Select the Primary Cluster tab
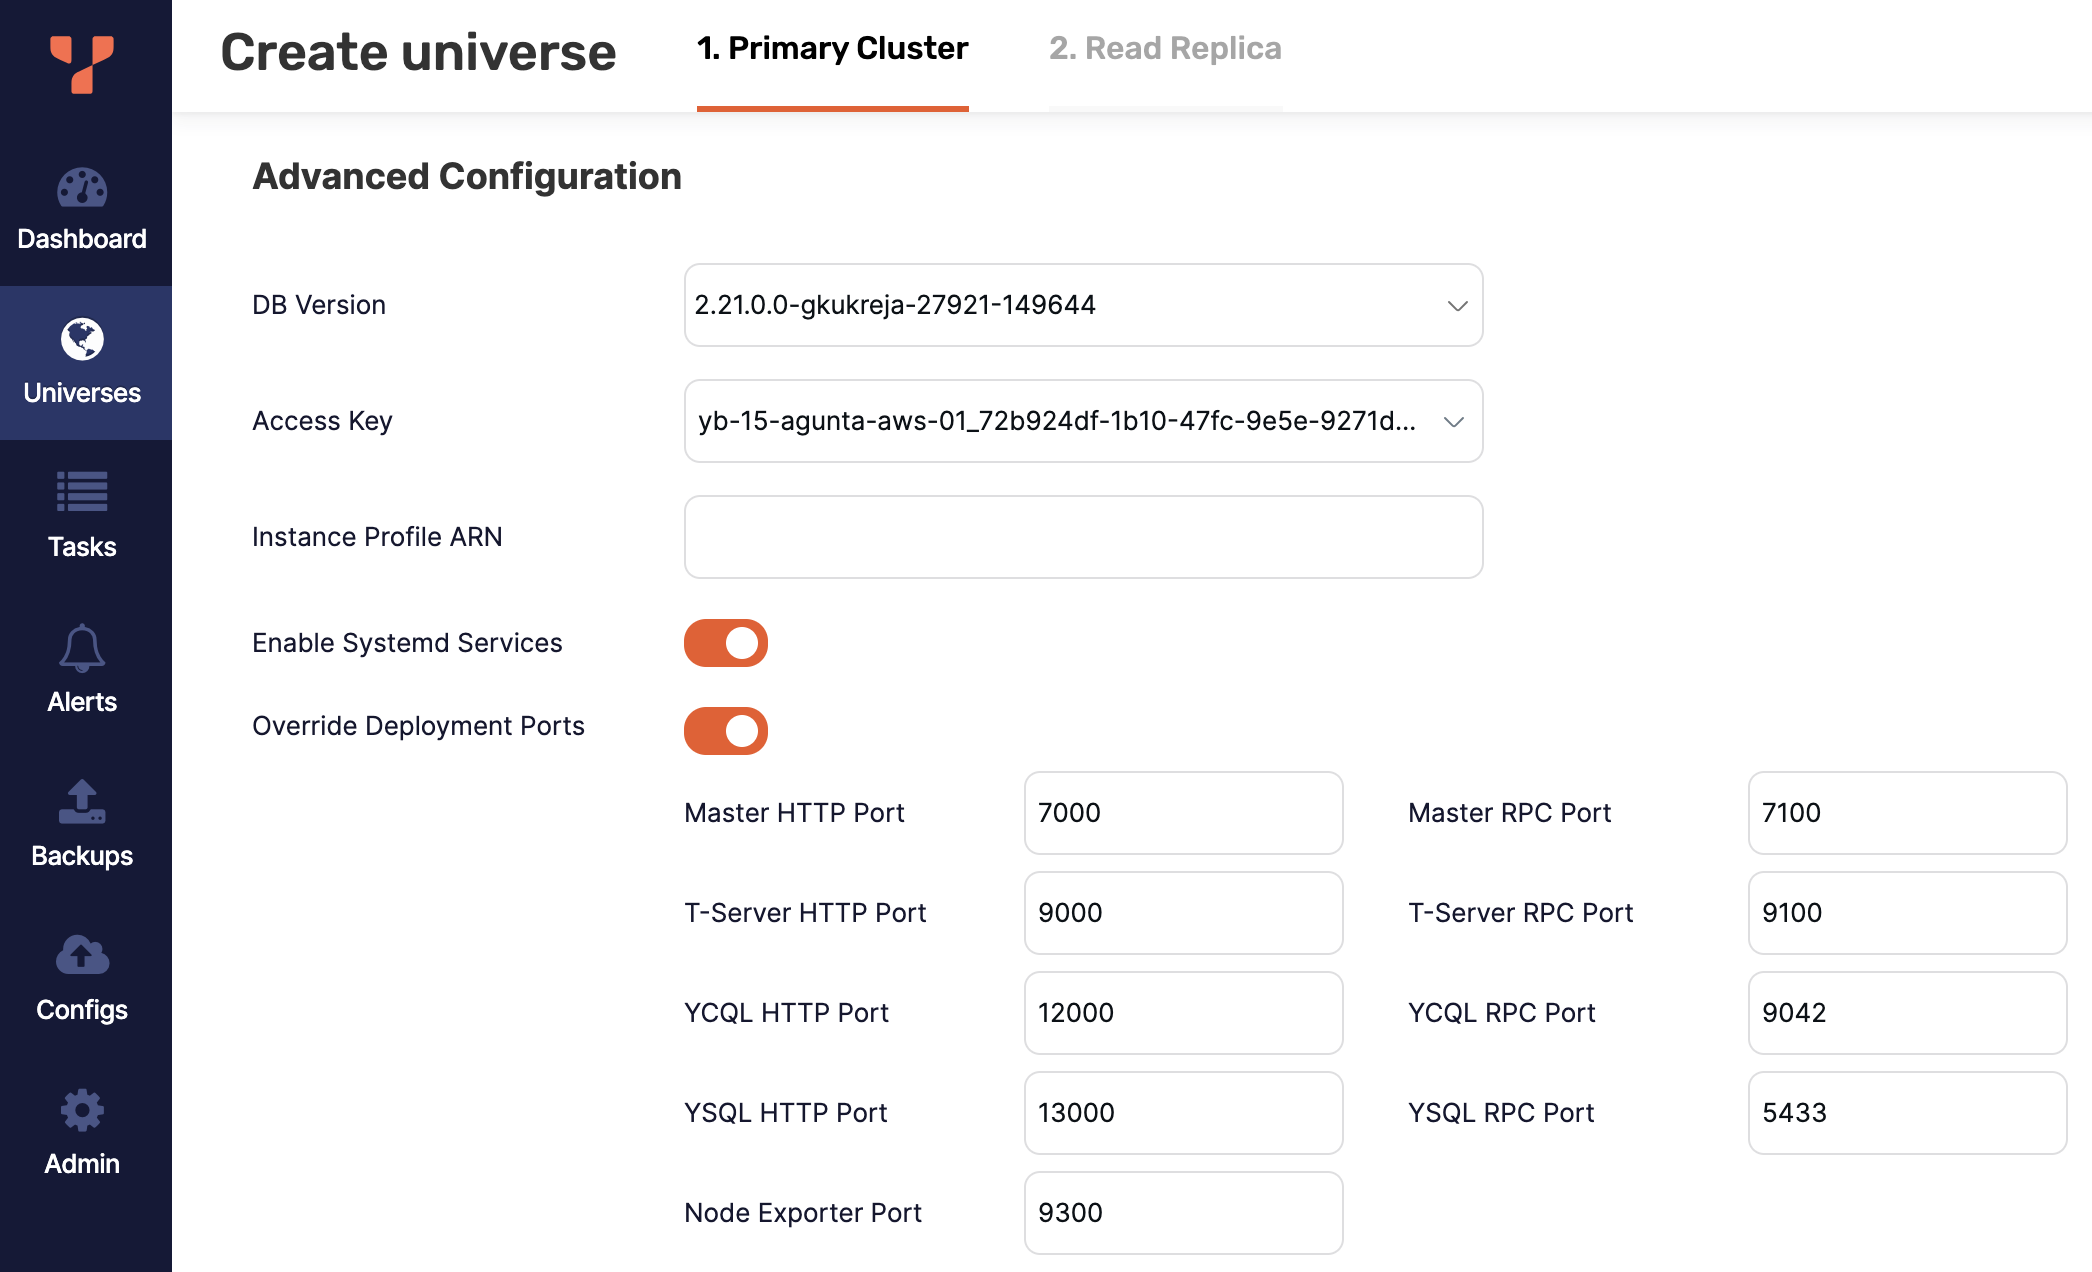The height and width of the screenshot is (1272, 2092). [833, 47]
